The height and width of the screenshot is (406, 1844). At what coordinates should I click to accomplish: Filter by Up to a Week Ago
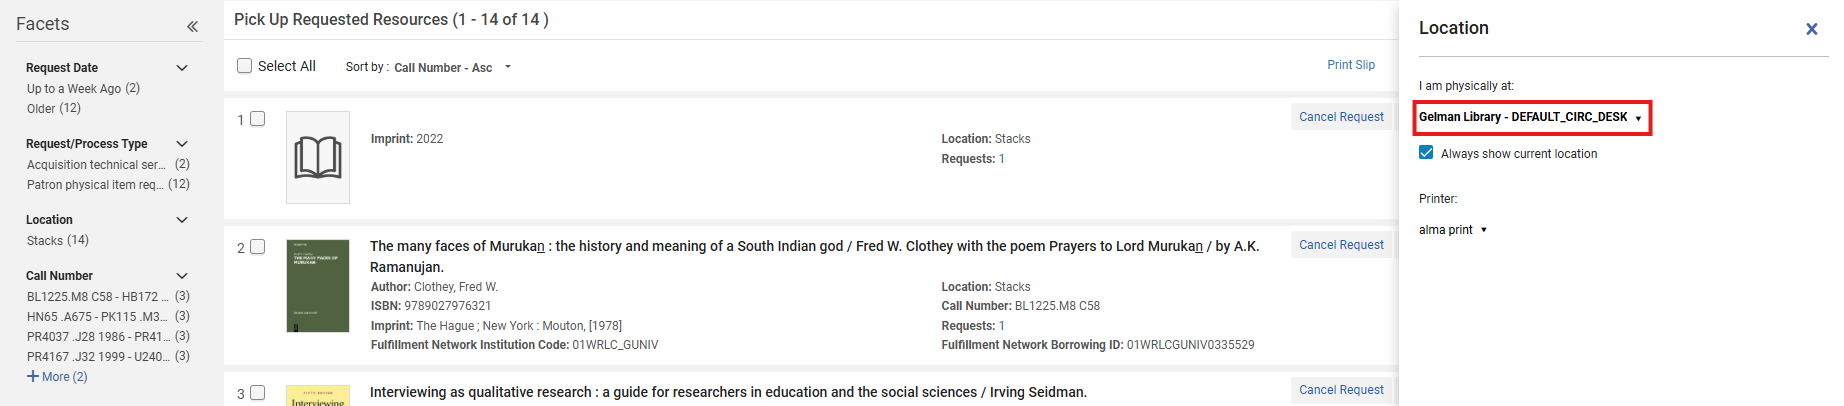pos(82,89)
